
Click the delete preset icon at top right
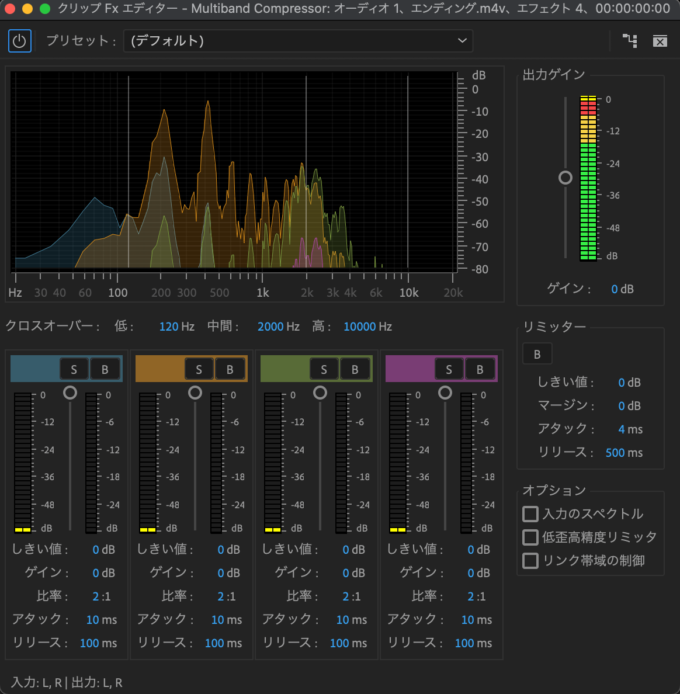click(x=660, y=41)
